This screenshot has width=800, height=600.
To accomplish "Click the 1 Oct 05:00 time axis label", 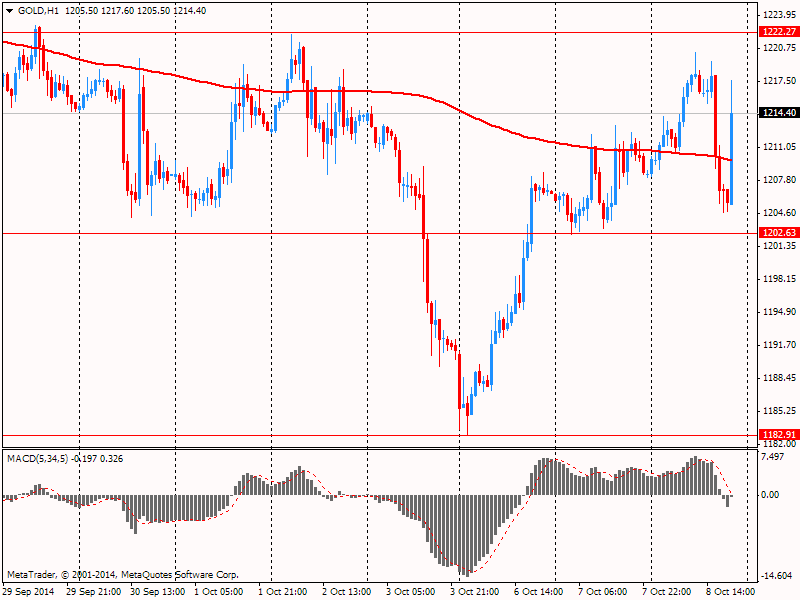I will coord(219,592).
